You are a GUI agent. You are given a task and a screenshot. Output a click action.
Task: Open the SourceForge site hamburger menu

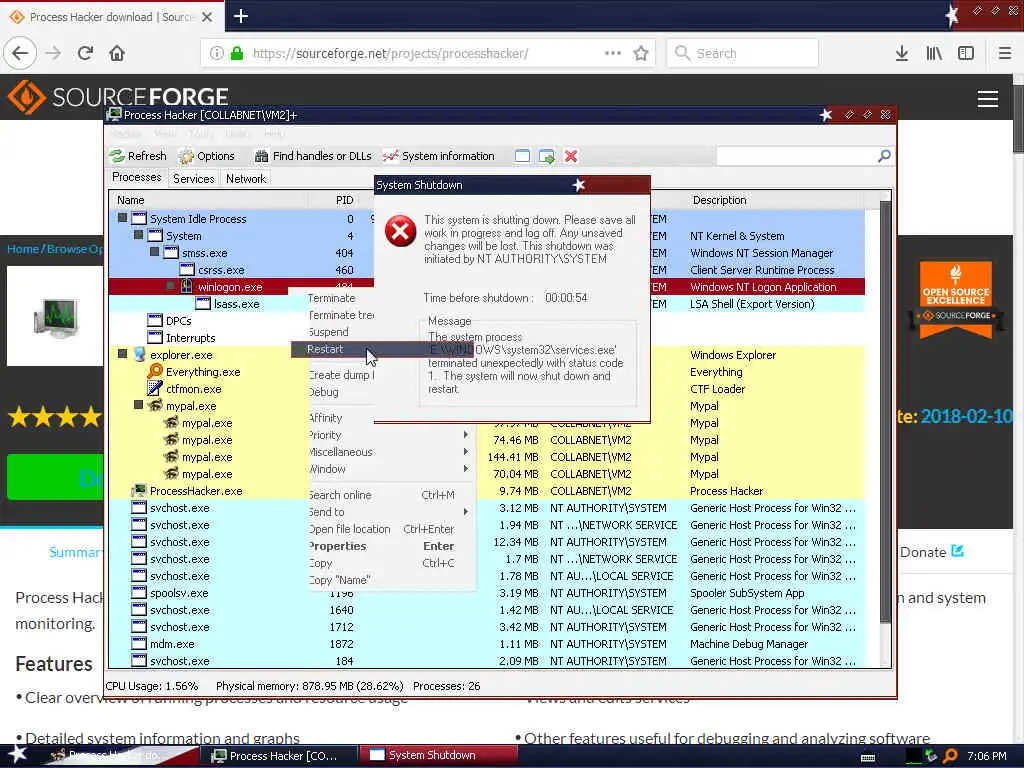(x=987, y=99)
